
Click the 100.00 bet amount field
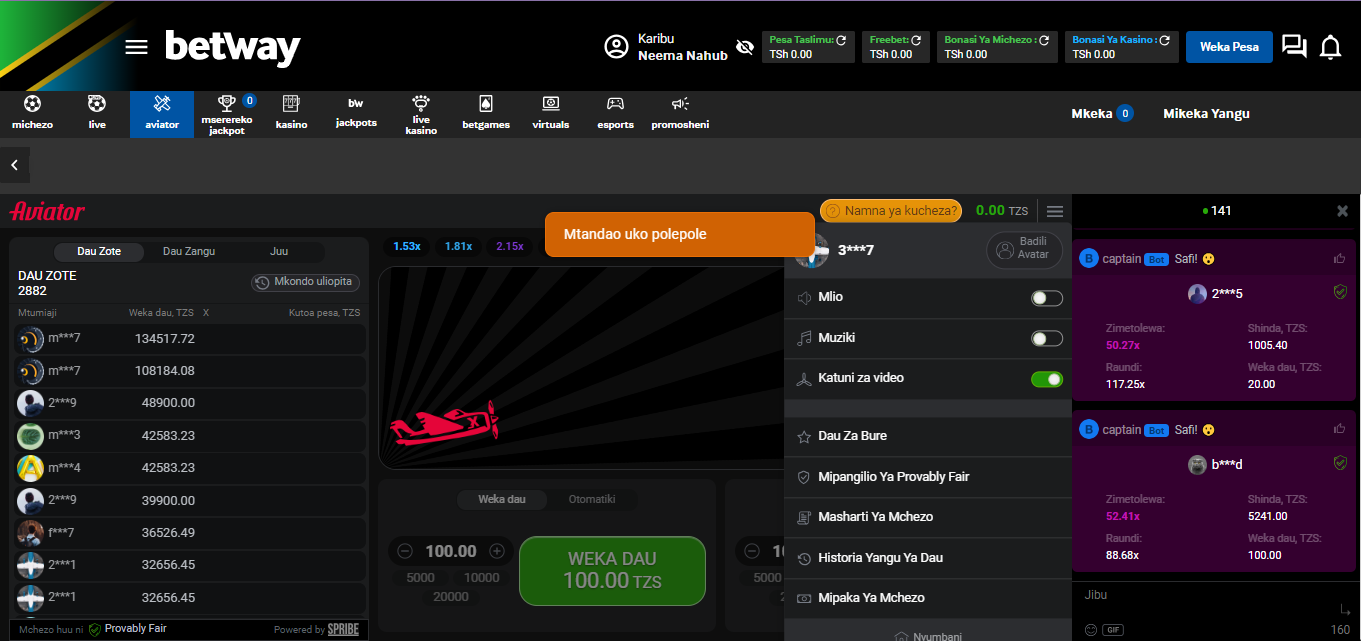pyautogui.click(x=451, y=551)
